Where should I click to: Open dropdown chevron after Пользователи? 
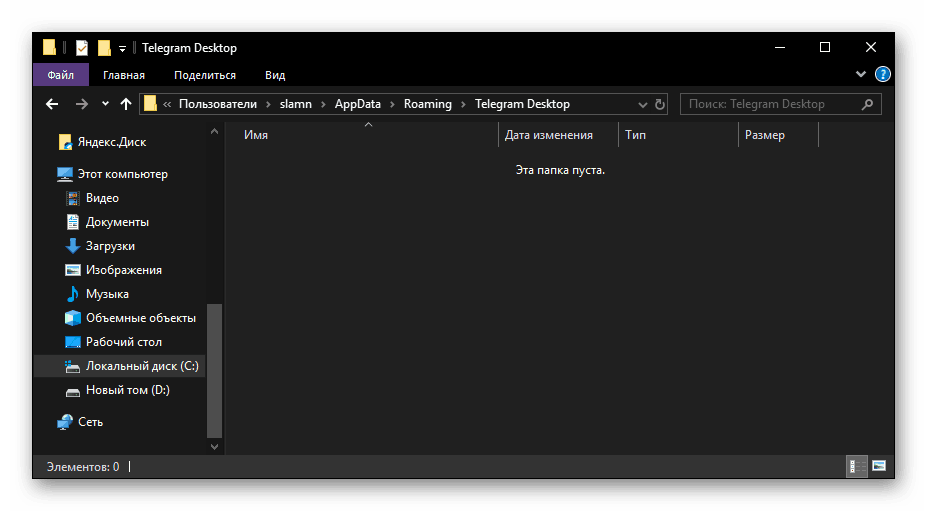[268, 105]
